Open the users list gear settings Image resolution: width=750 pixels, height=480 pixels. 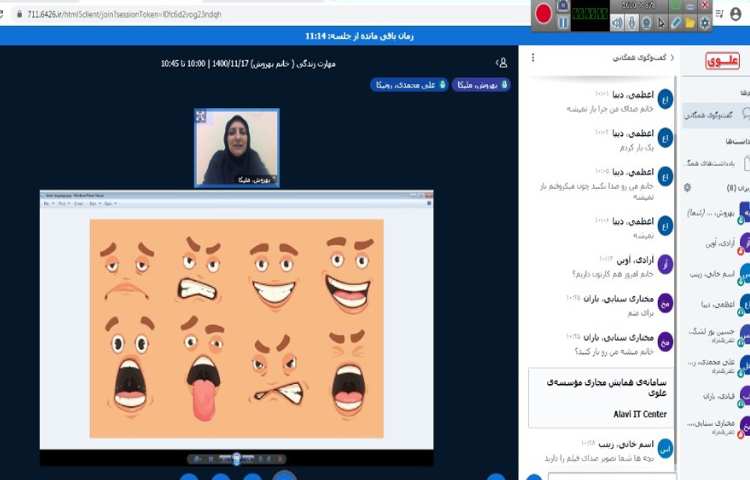[687, 187]
